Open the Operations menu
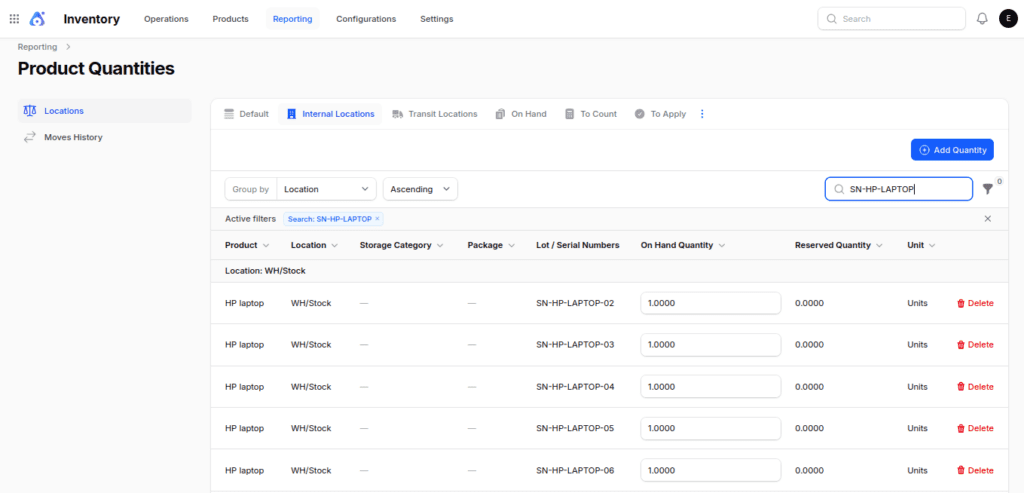 click(x=166, y=19)
